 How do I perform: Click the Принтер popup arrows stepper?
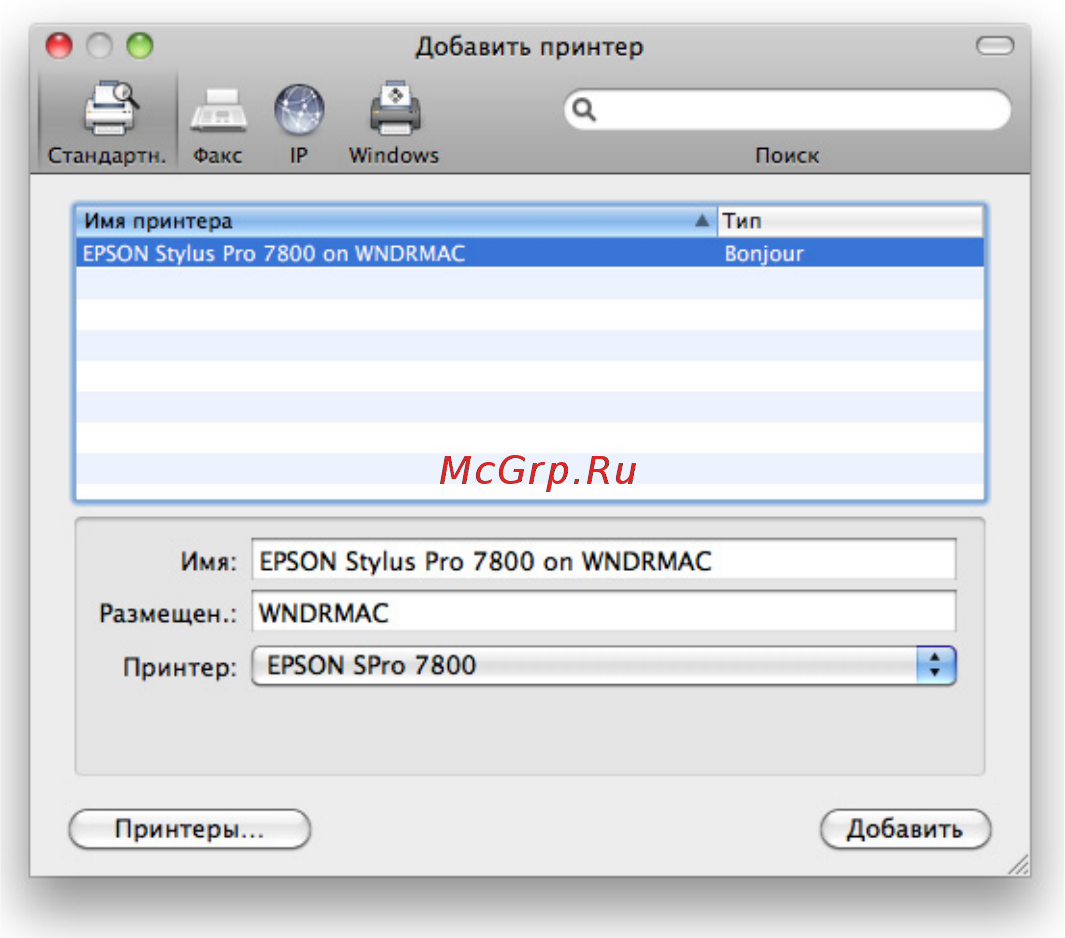(935, 665)
